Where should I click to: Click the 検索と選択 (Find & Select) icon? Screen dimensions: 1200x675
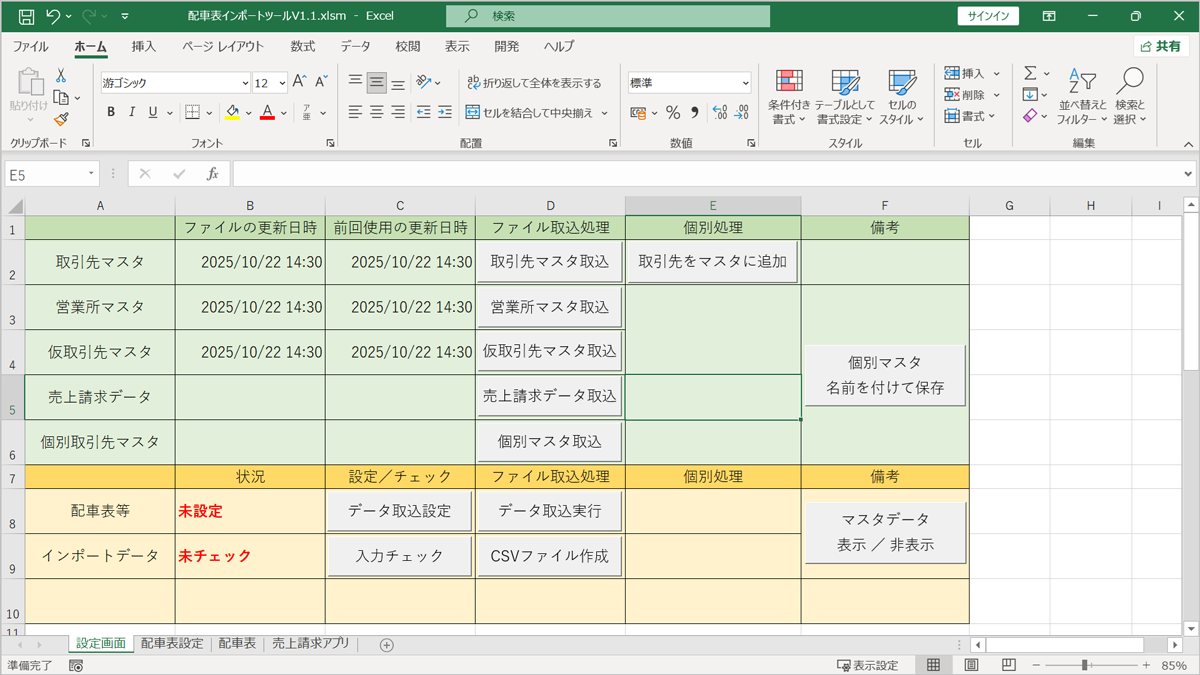[x=1129, y=95]
